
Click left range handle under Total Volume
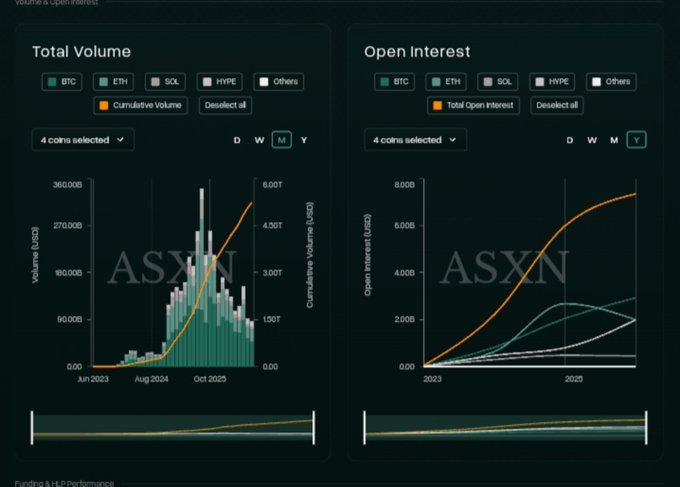32,428
